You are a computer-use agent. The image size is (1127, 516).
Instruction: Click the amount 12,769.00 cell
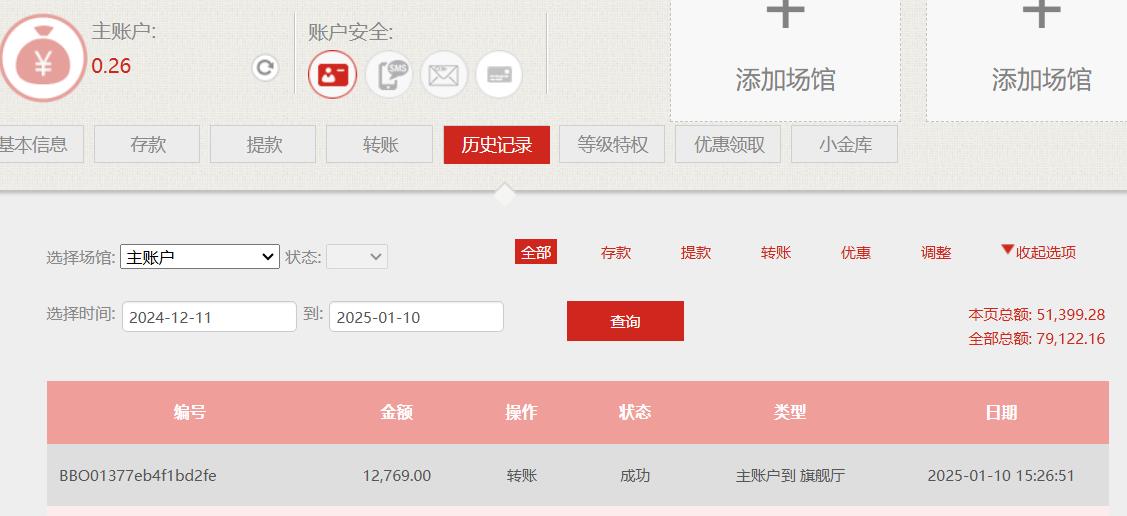[x=397, y=476]
